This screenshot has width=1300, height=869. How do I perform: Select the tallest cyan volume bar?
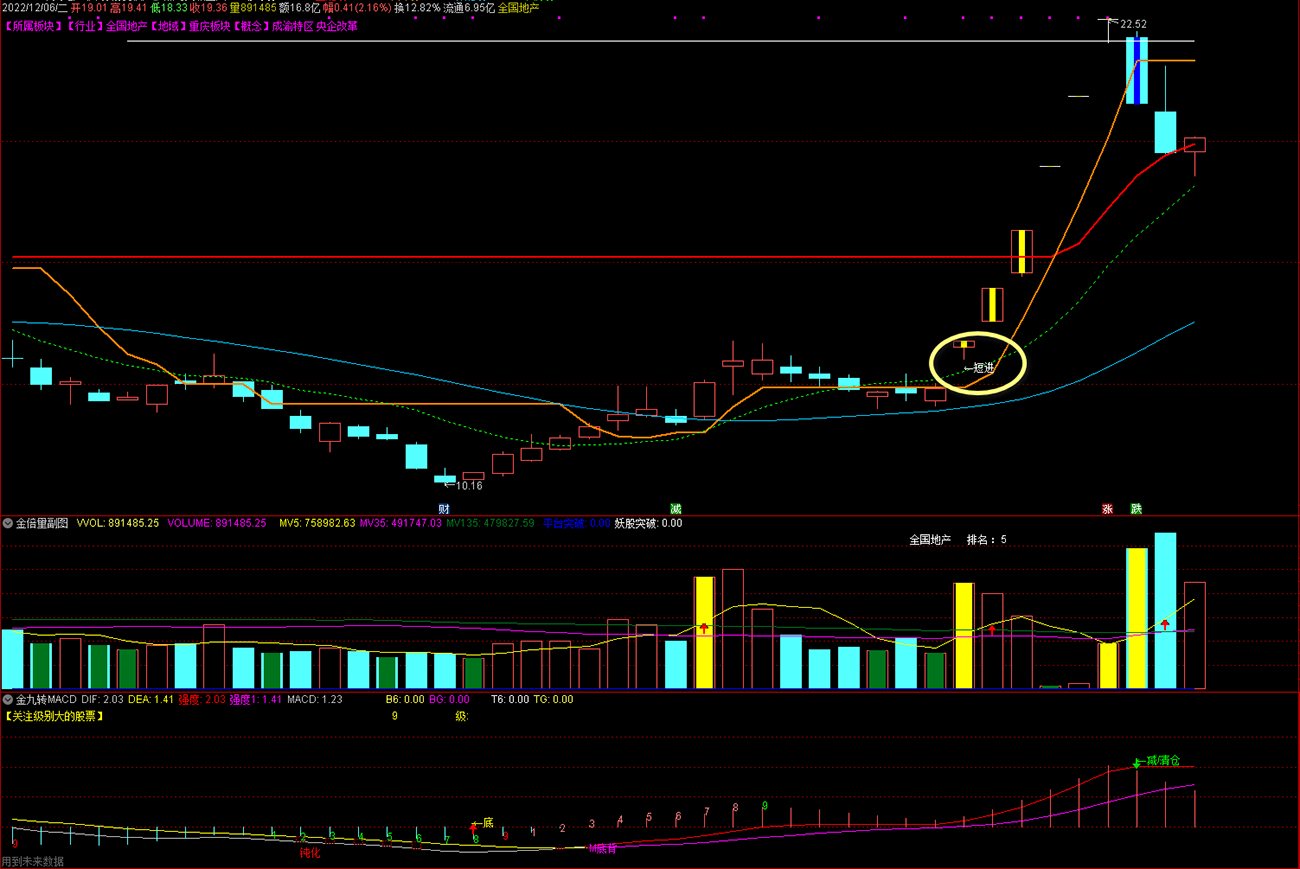(x=1165, y=610)
